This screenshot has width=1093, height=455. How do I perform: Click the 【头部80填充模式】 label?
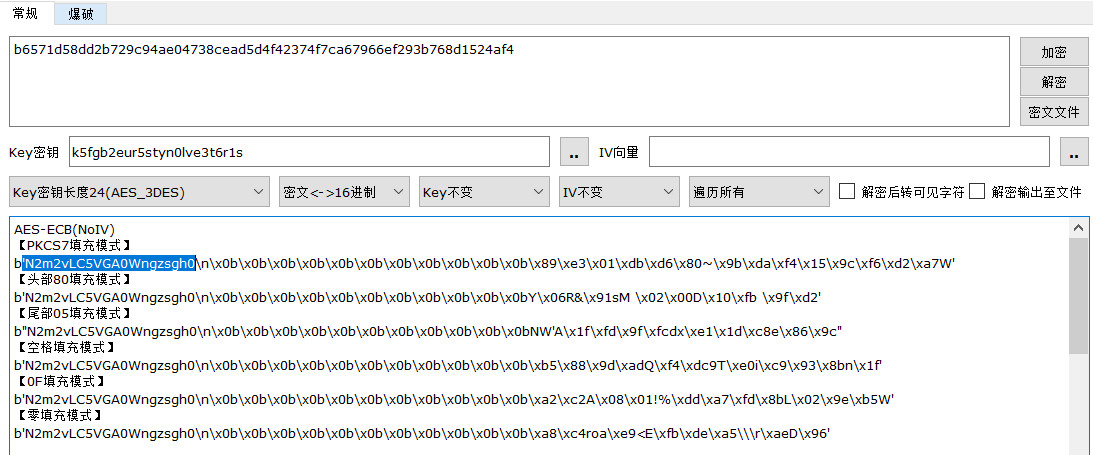point(72,280)
